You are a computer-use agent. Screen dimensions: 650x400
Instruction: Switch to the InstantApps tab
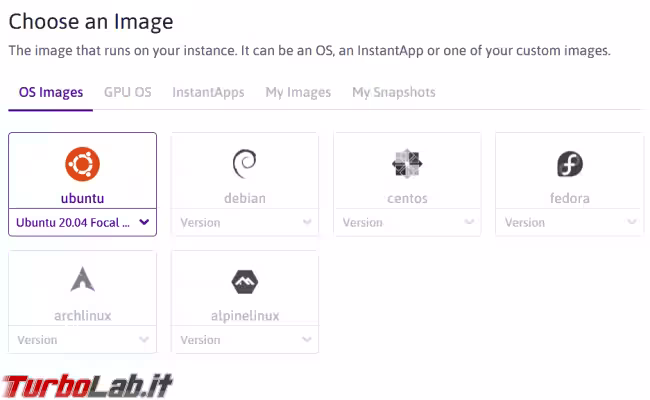[x=208, y=93]
